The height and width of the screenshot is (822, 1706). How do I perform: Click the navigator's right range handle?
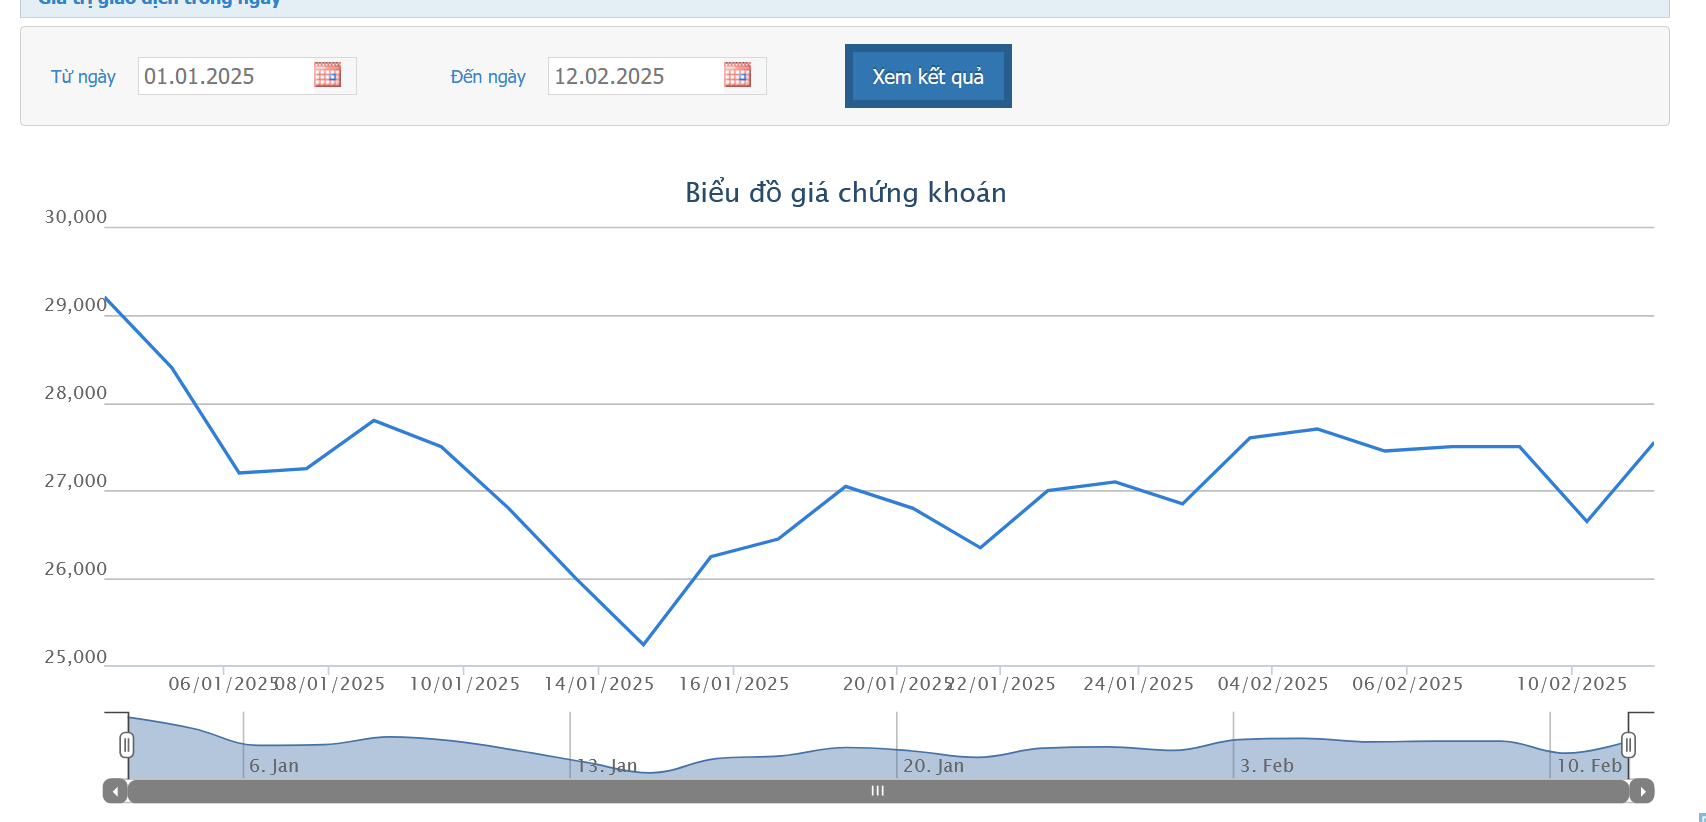[1628, 745]
